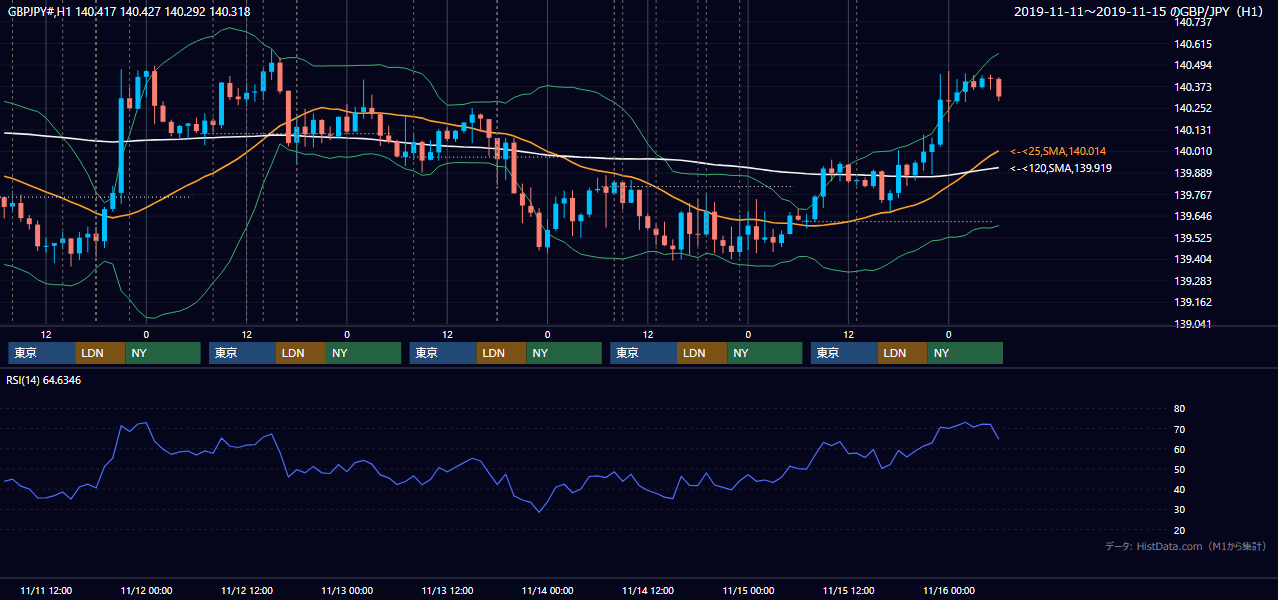Select the 11/13 12:00 date label

[447, 590]
